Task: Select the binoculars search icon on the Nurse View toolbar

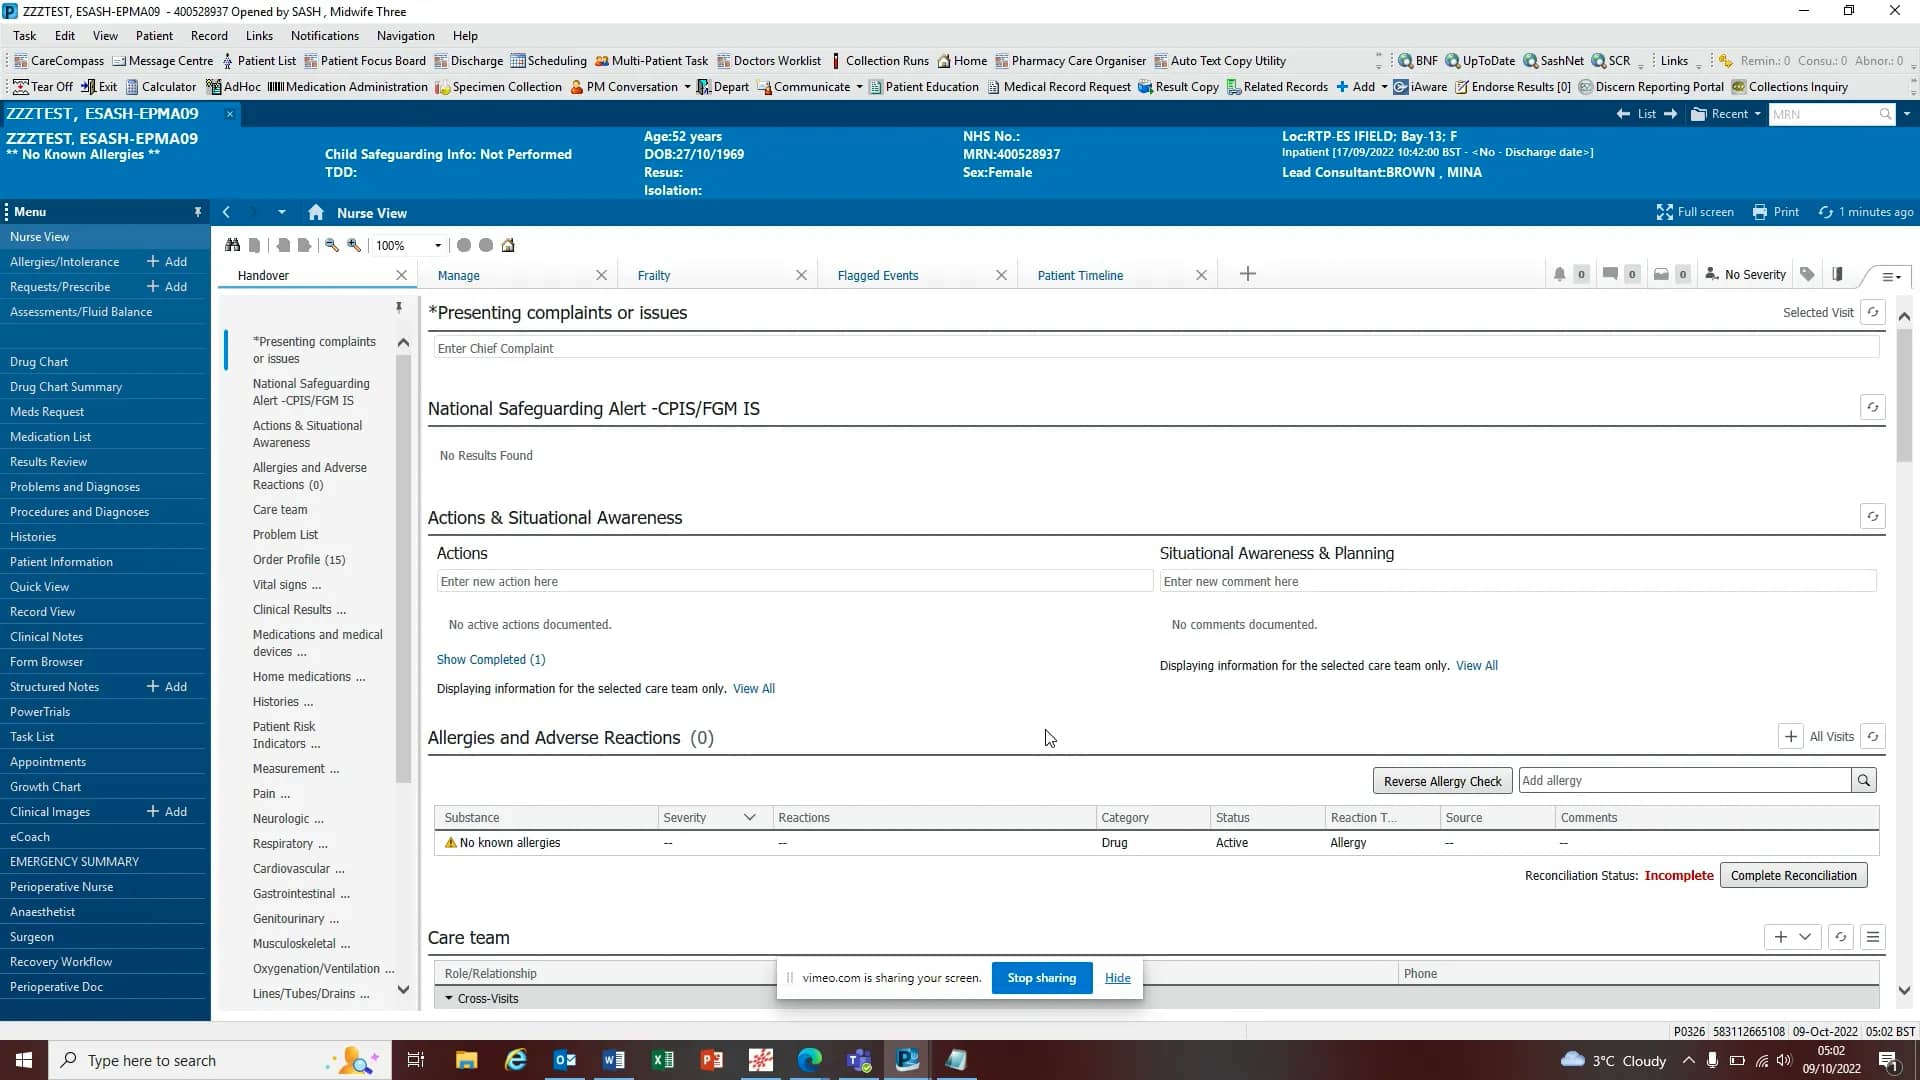Action: tap(233, 245)
